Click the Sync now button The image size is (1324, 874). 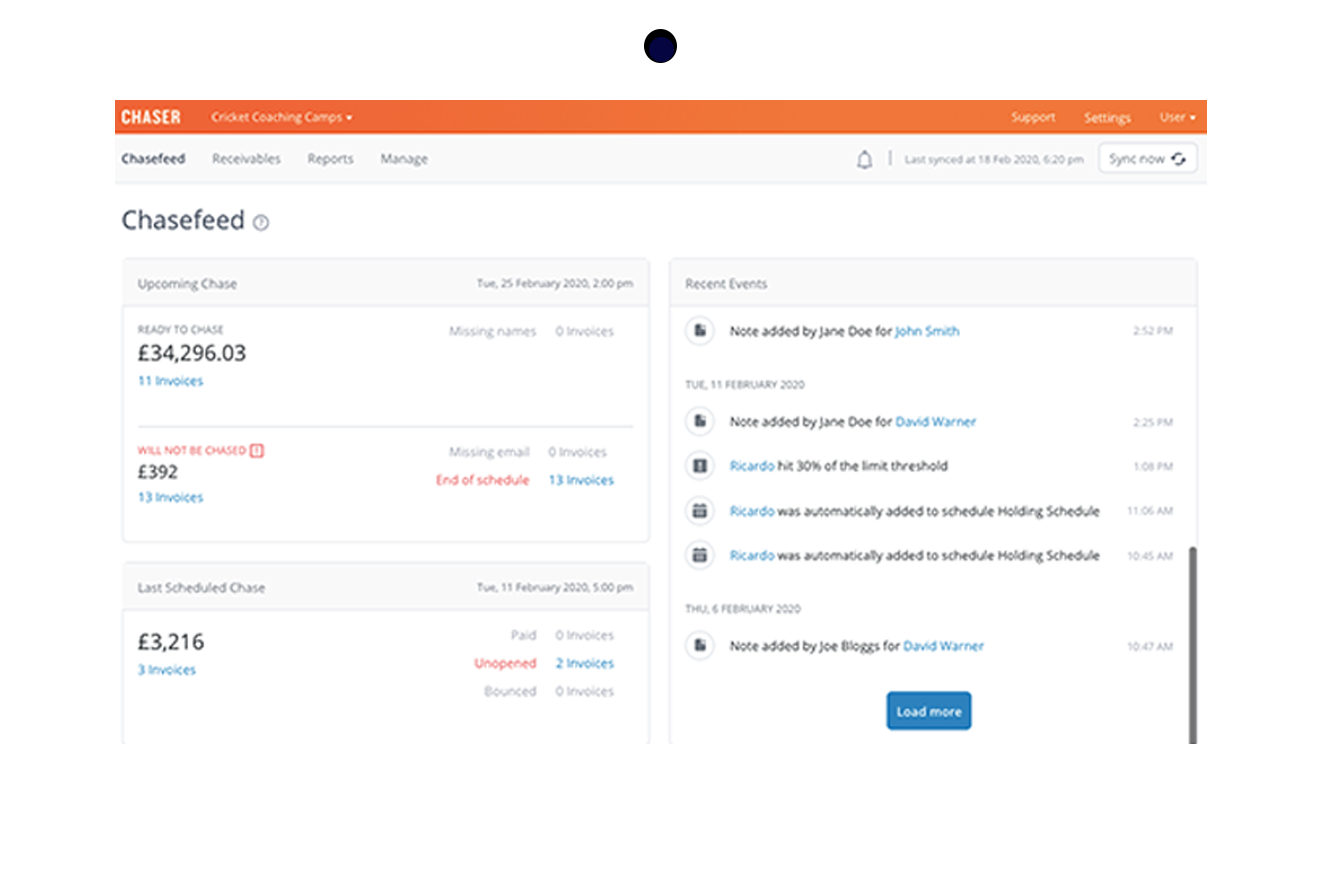click(x=1147, y=159)
